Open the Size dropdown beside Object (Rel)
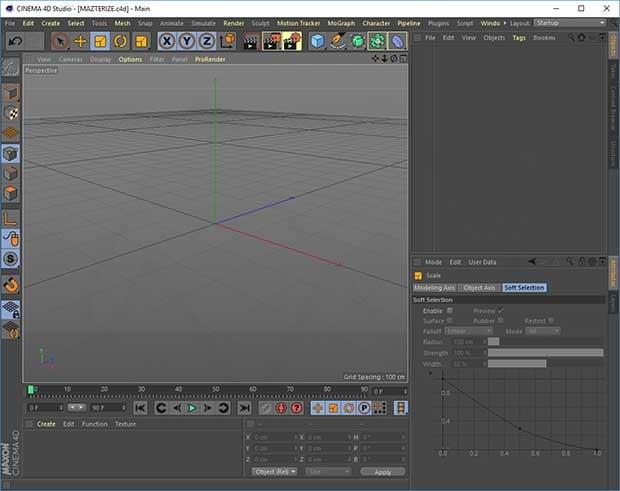620x491 pixels. tap(328, 472)
